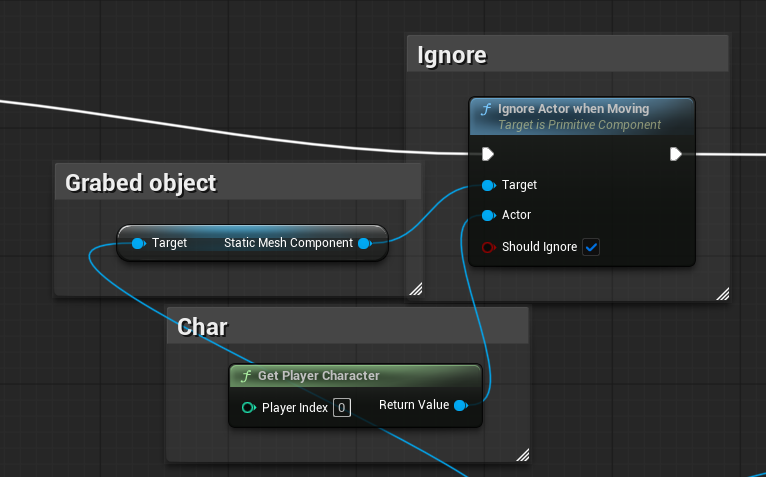Viewport: 766px width, 477px height.
Task: Click the Player Index value field
Action: pyautogui.click(x=342, y=408)
